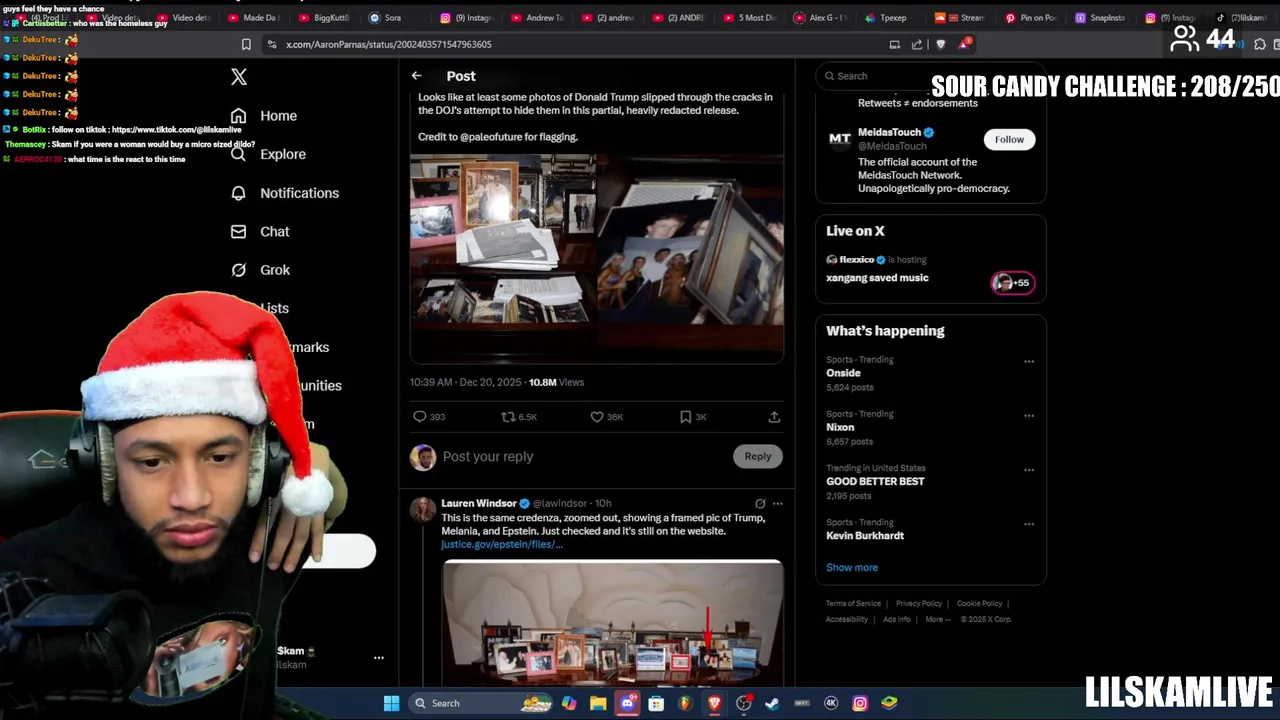This screenshot has height=720, width=1280.
Task: Open File Explorer from the taskbar
Action: [598, 703]
